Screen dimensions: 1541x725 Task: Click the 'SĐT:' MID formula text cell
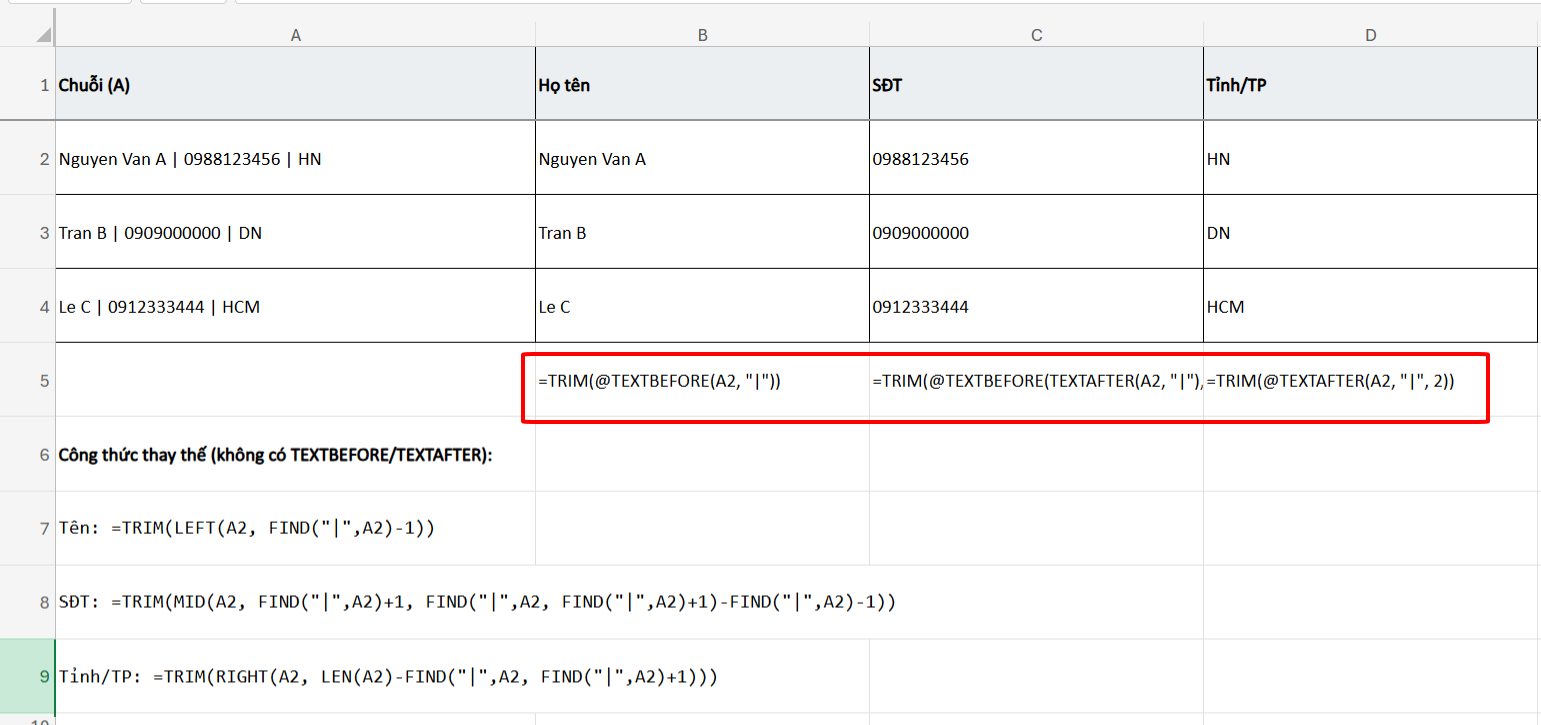point(295,603)
